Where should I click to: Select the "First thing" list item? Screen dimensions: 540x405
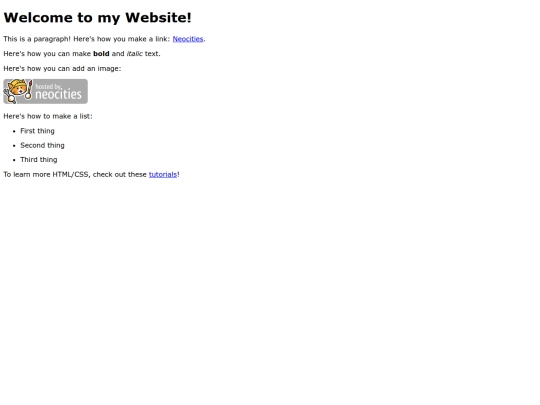pyautogui.click(x=38, y=131)
